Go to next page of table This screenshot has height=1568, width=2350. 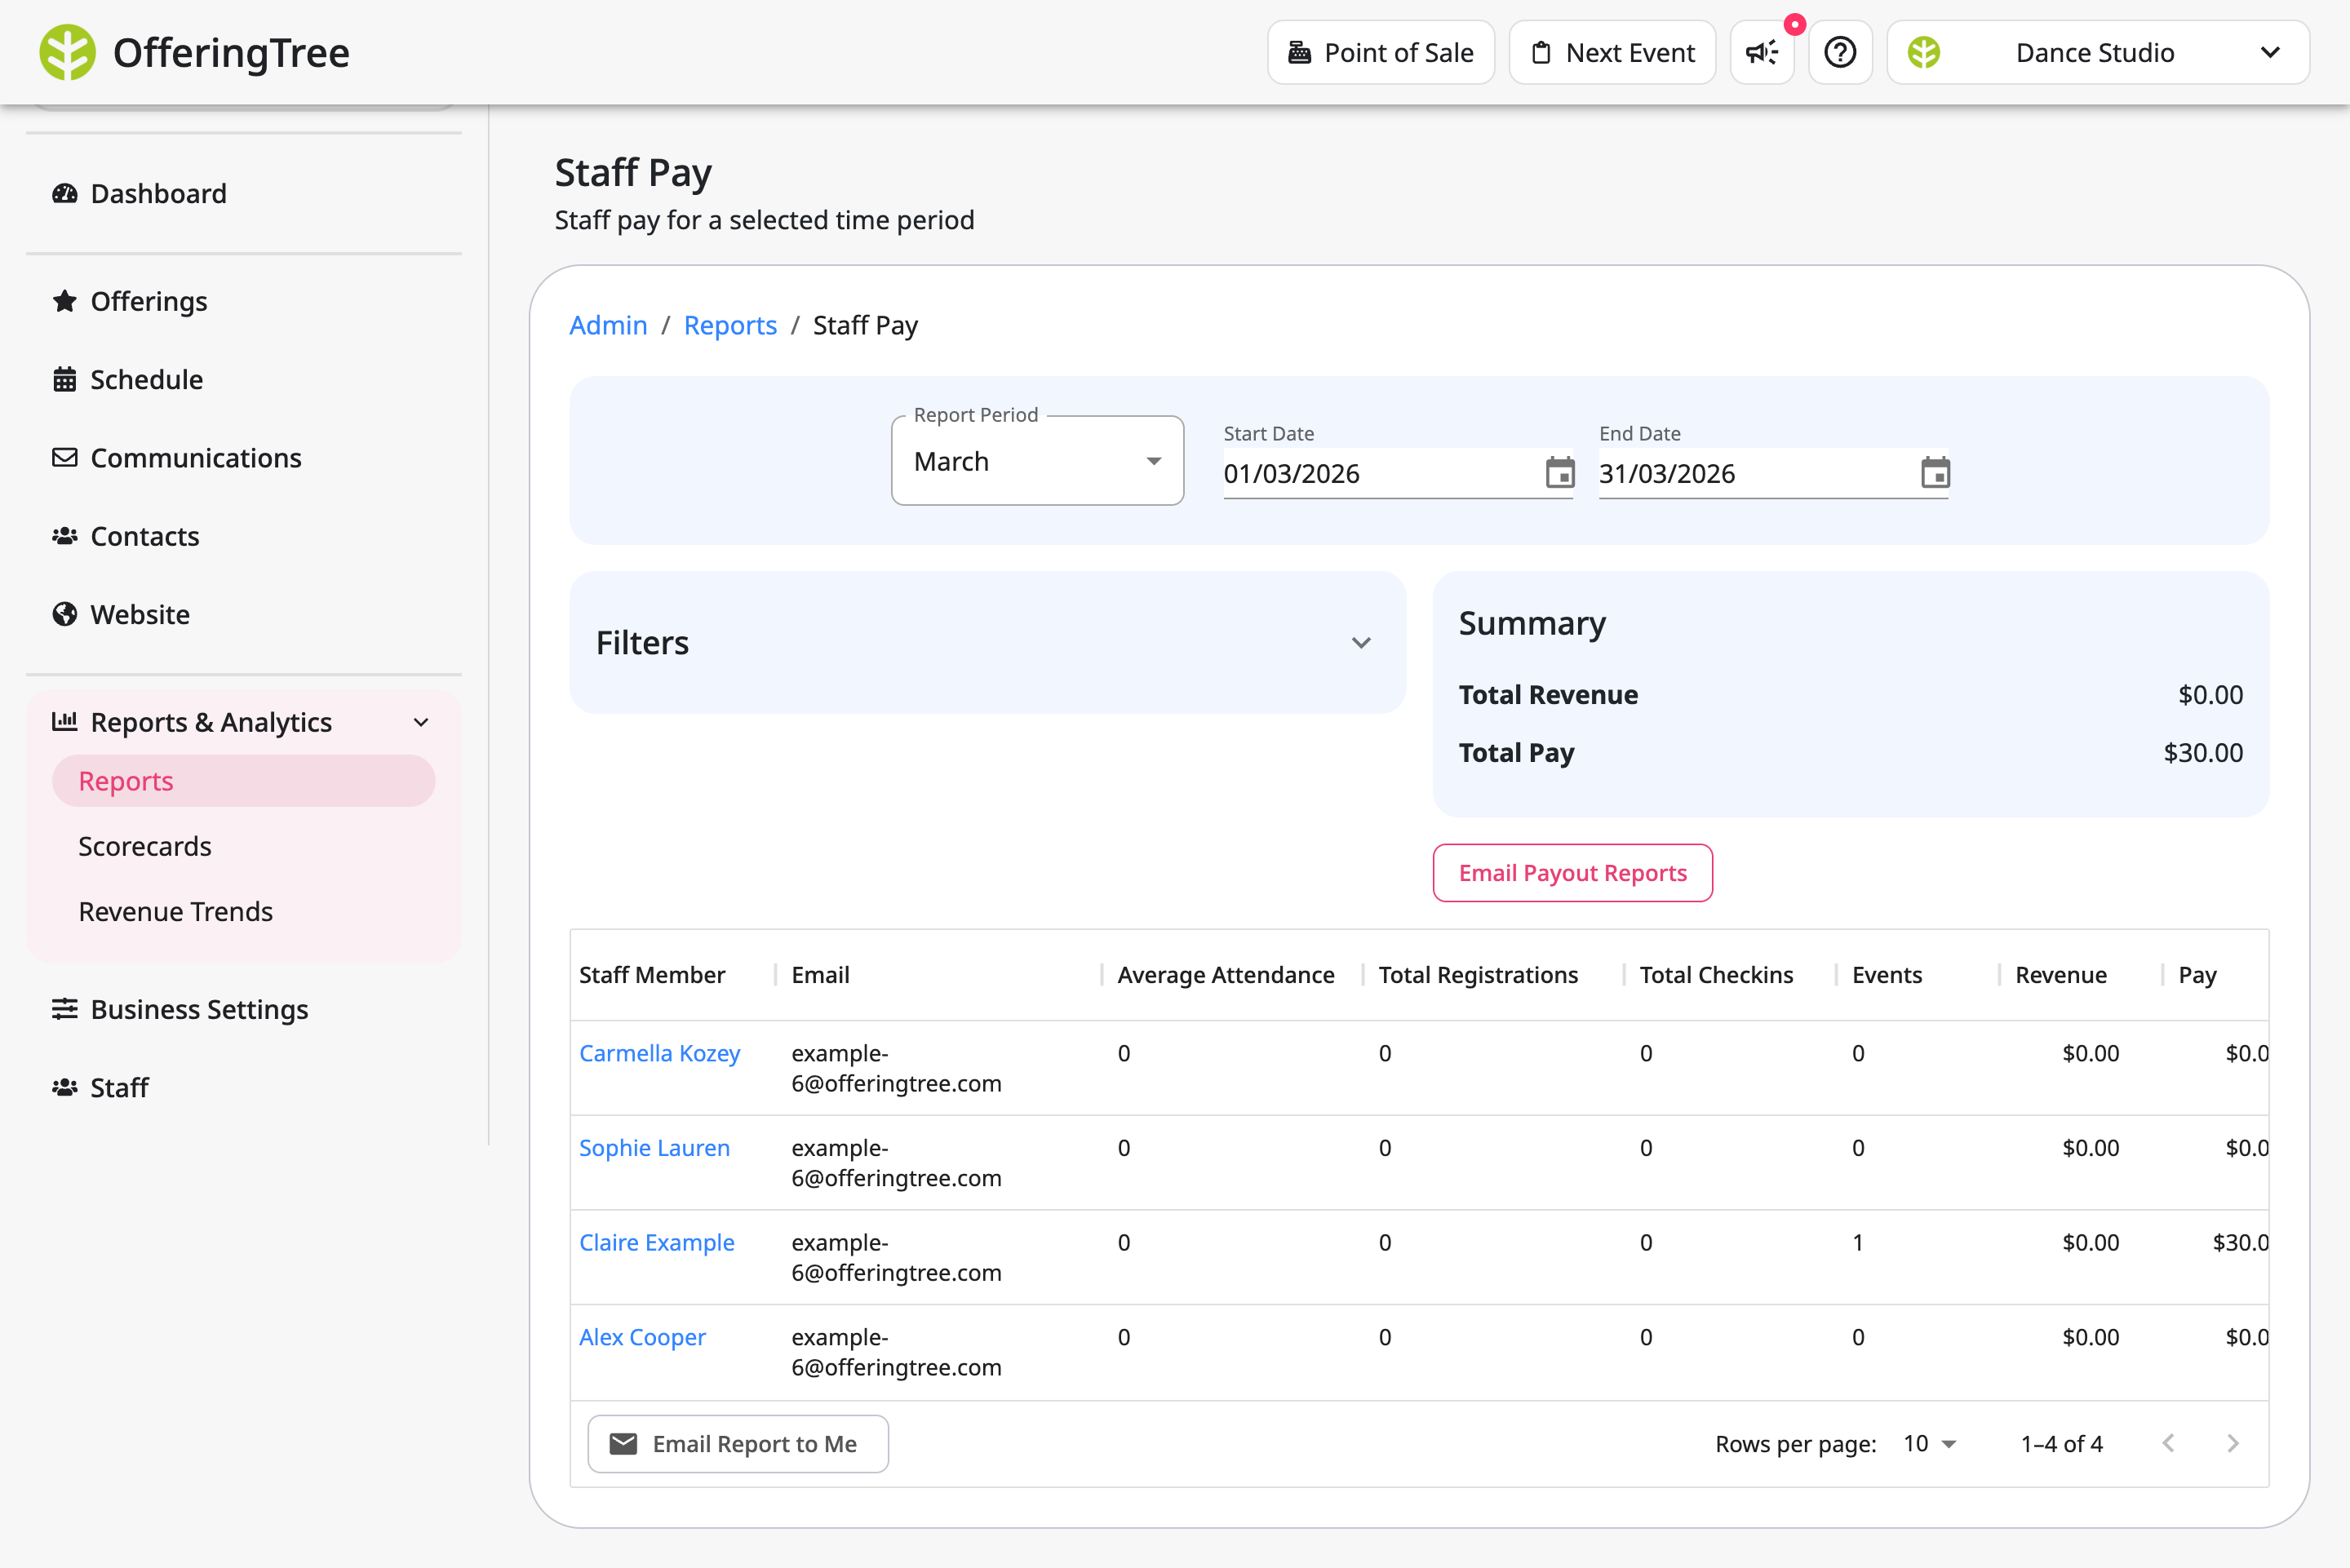[x=2232, y=1443]
